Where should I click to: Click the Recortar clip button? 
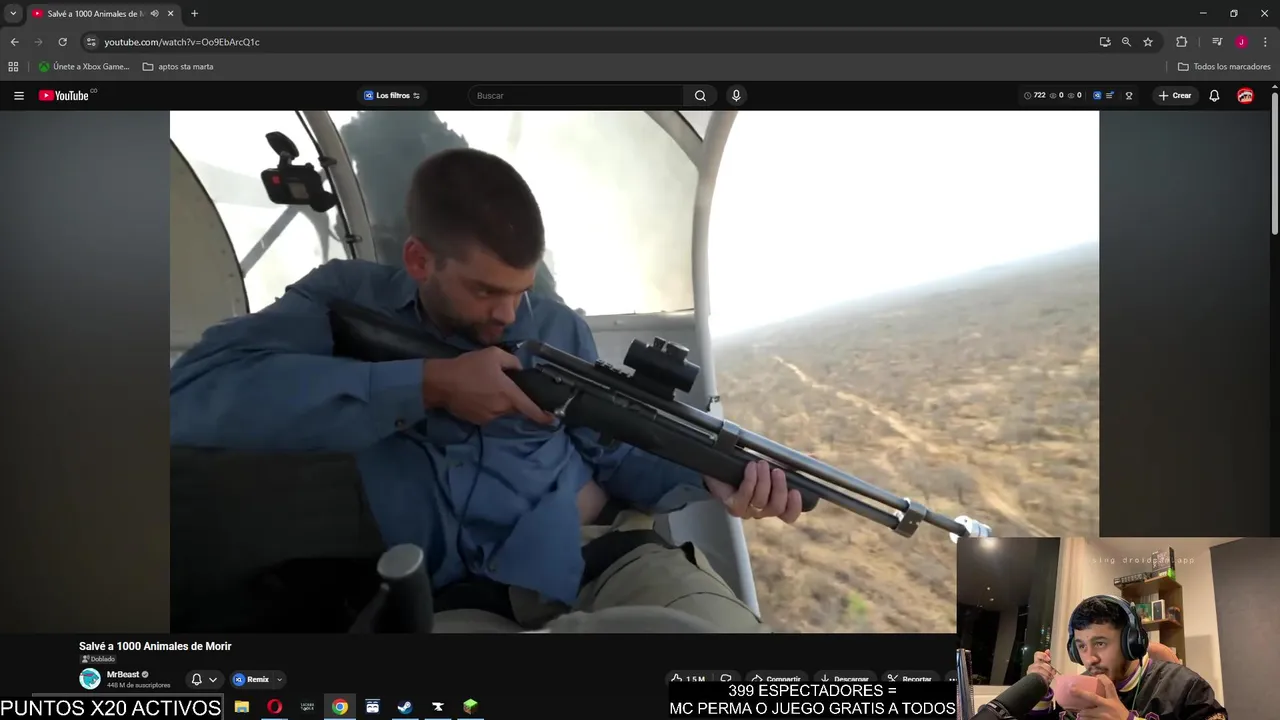coord(909,679)
